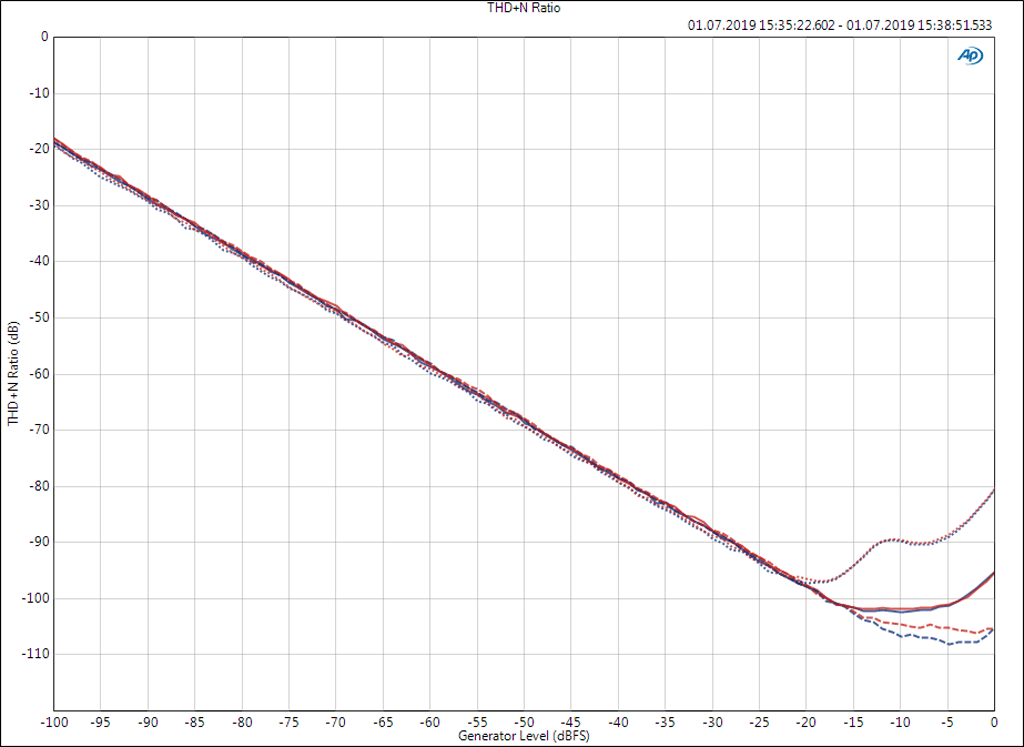1024x747 pixels.
Task: Select the -90 label on the vertical axis
Action: (x=38, y=542)
